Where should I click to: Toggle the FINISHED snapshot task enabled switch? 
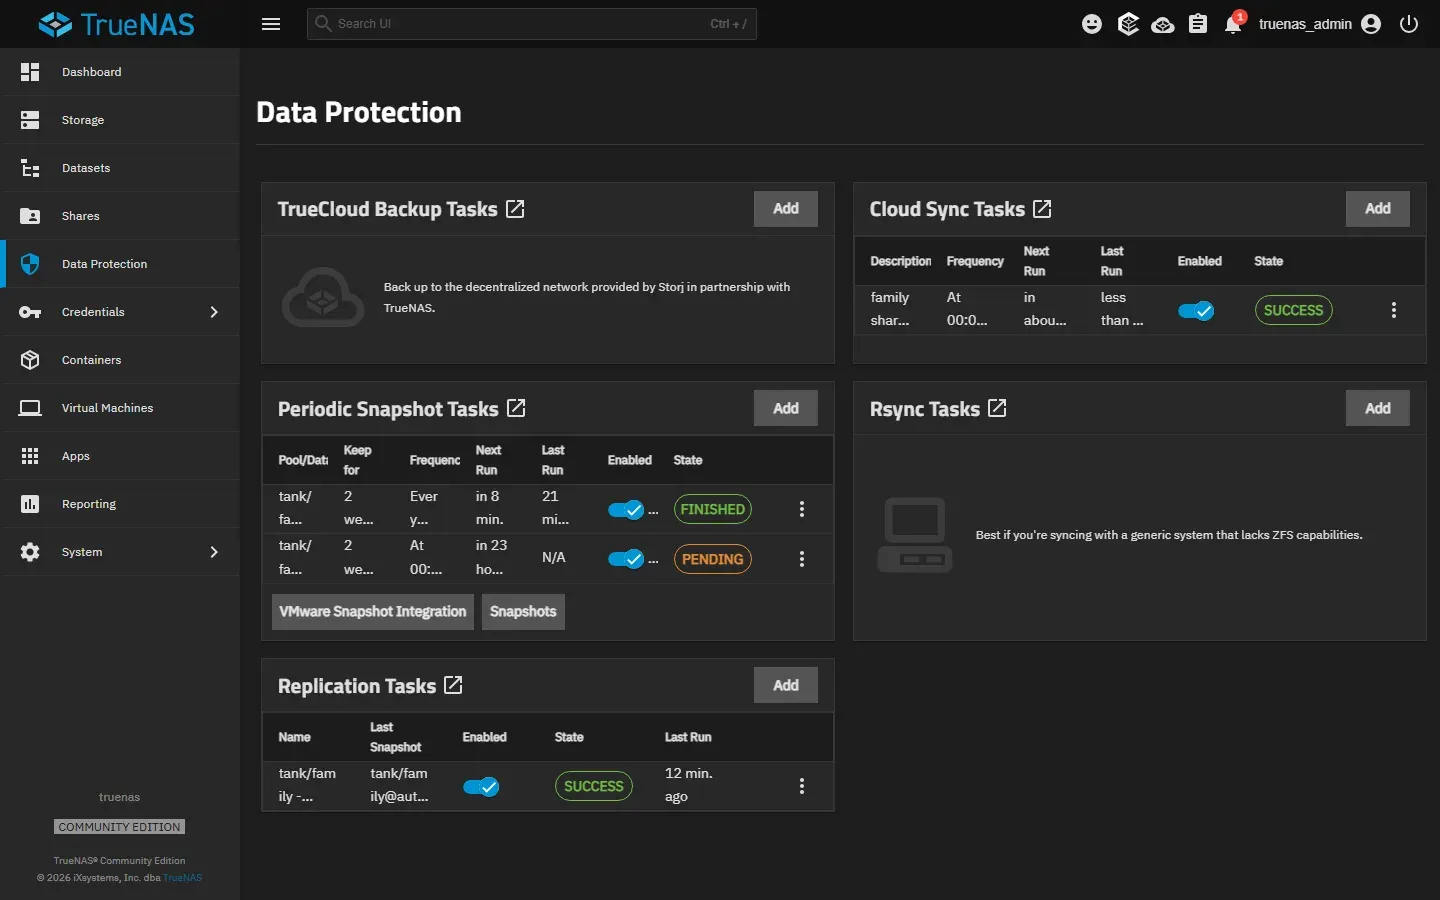click(626, 510)
